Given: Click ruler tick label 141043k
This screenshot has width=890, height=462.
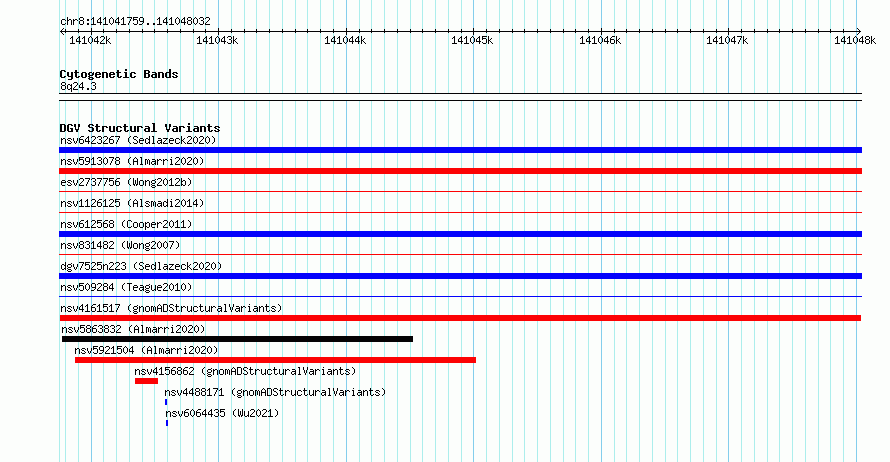Looking at the screenshot, I should [x=217, y=40].
